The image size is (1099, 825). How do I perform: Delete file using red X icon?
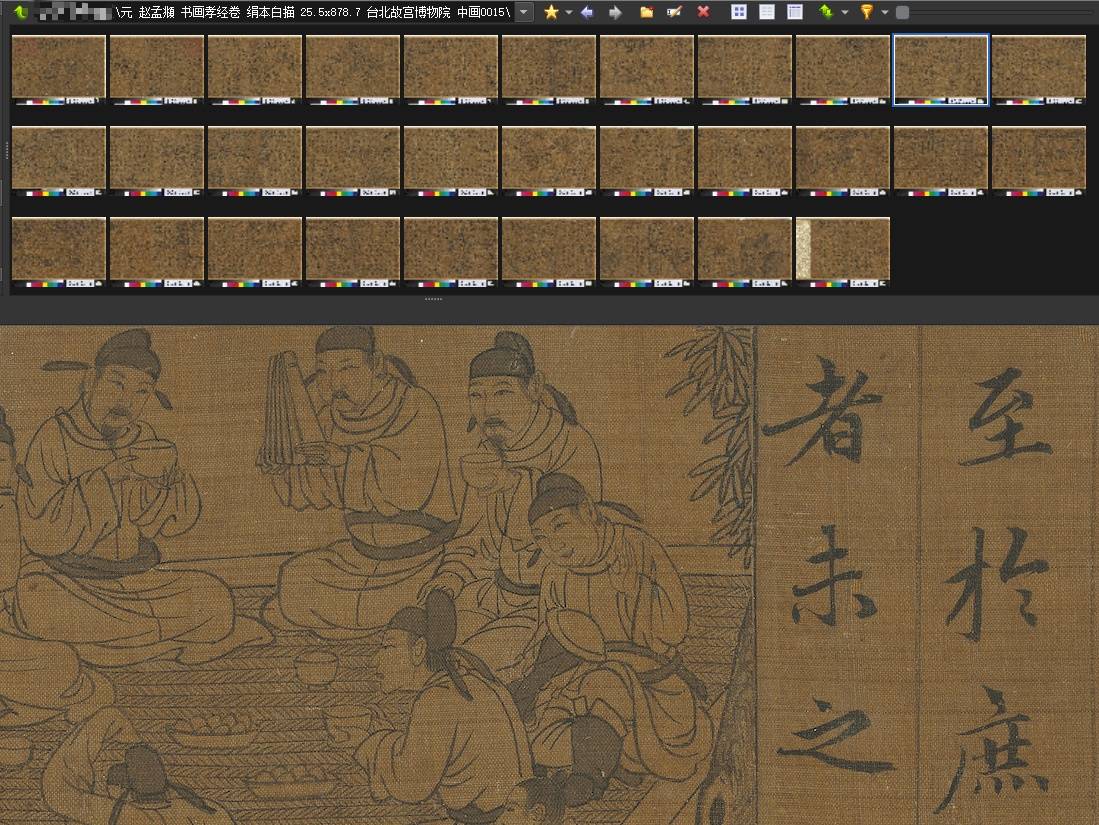(703, 12)
